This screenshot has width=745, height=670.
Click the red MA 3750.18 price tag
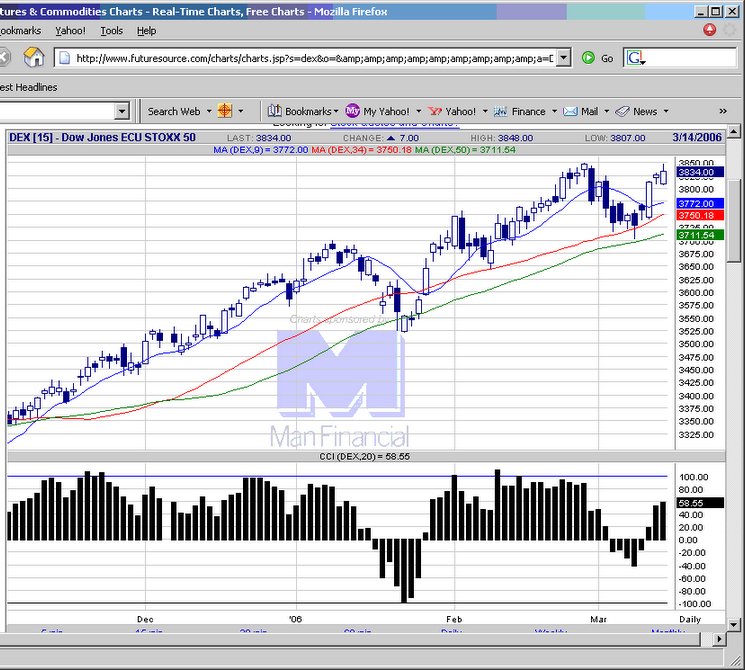(700, 215)
